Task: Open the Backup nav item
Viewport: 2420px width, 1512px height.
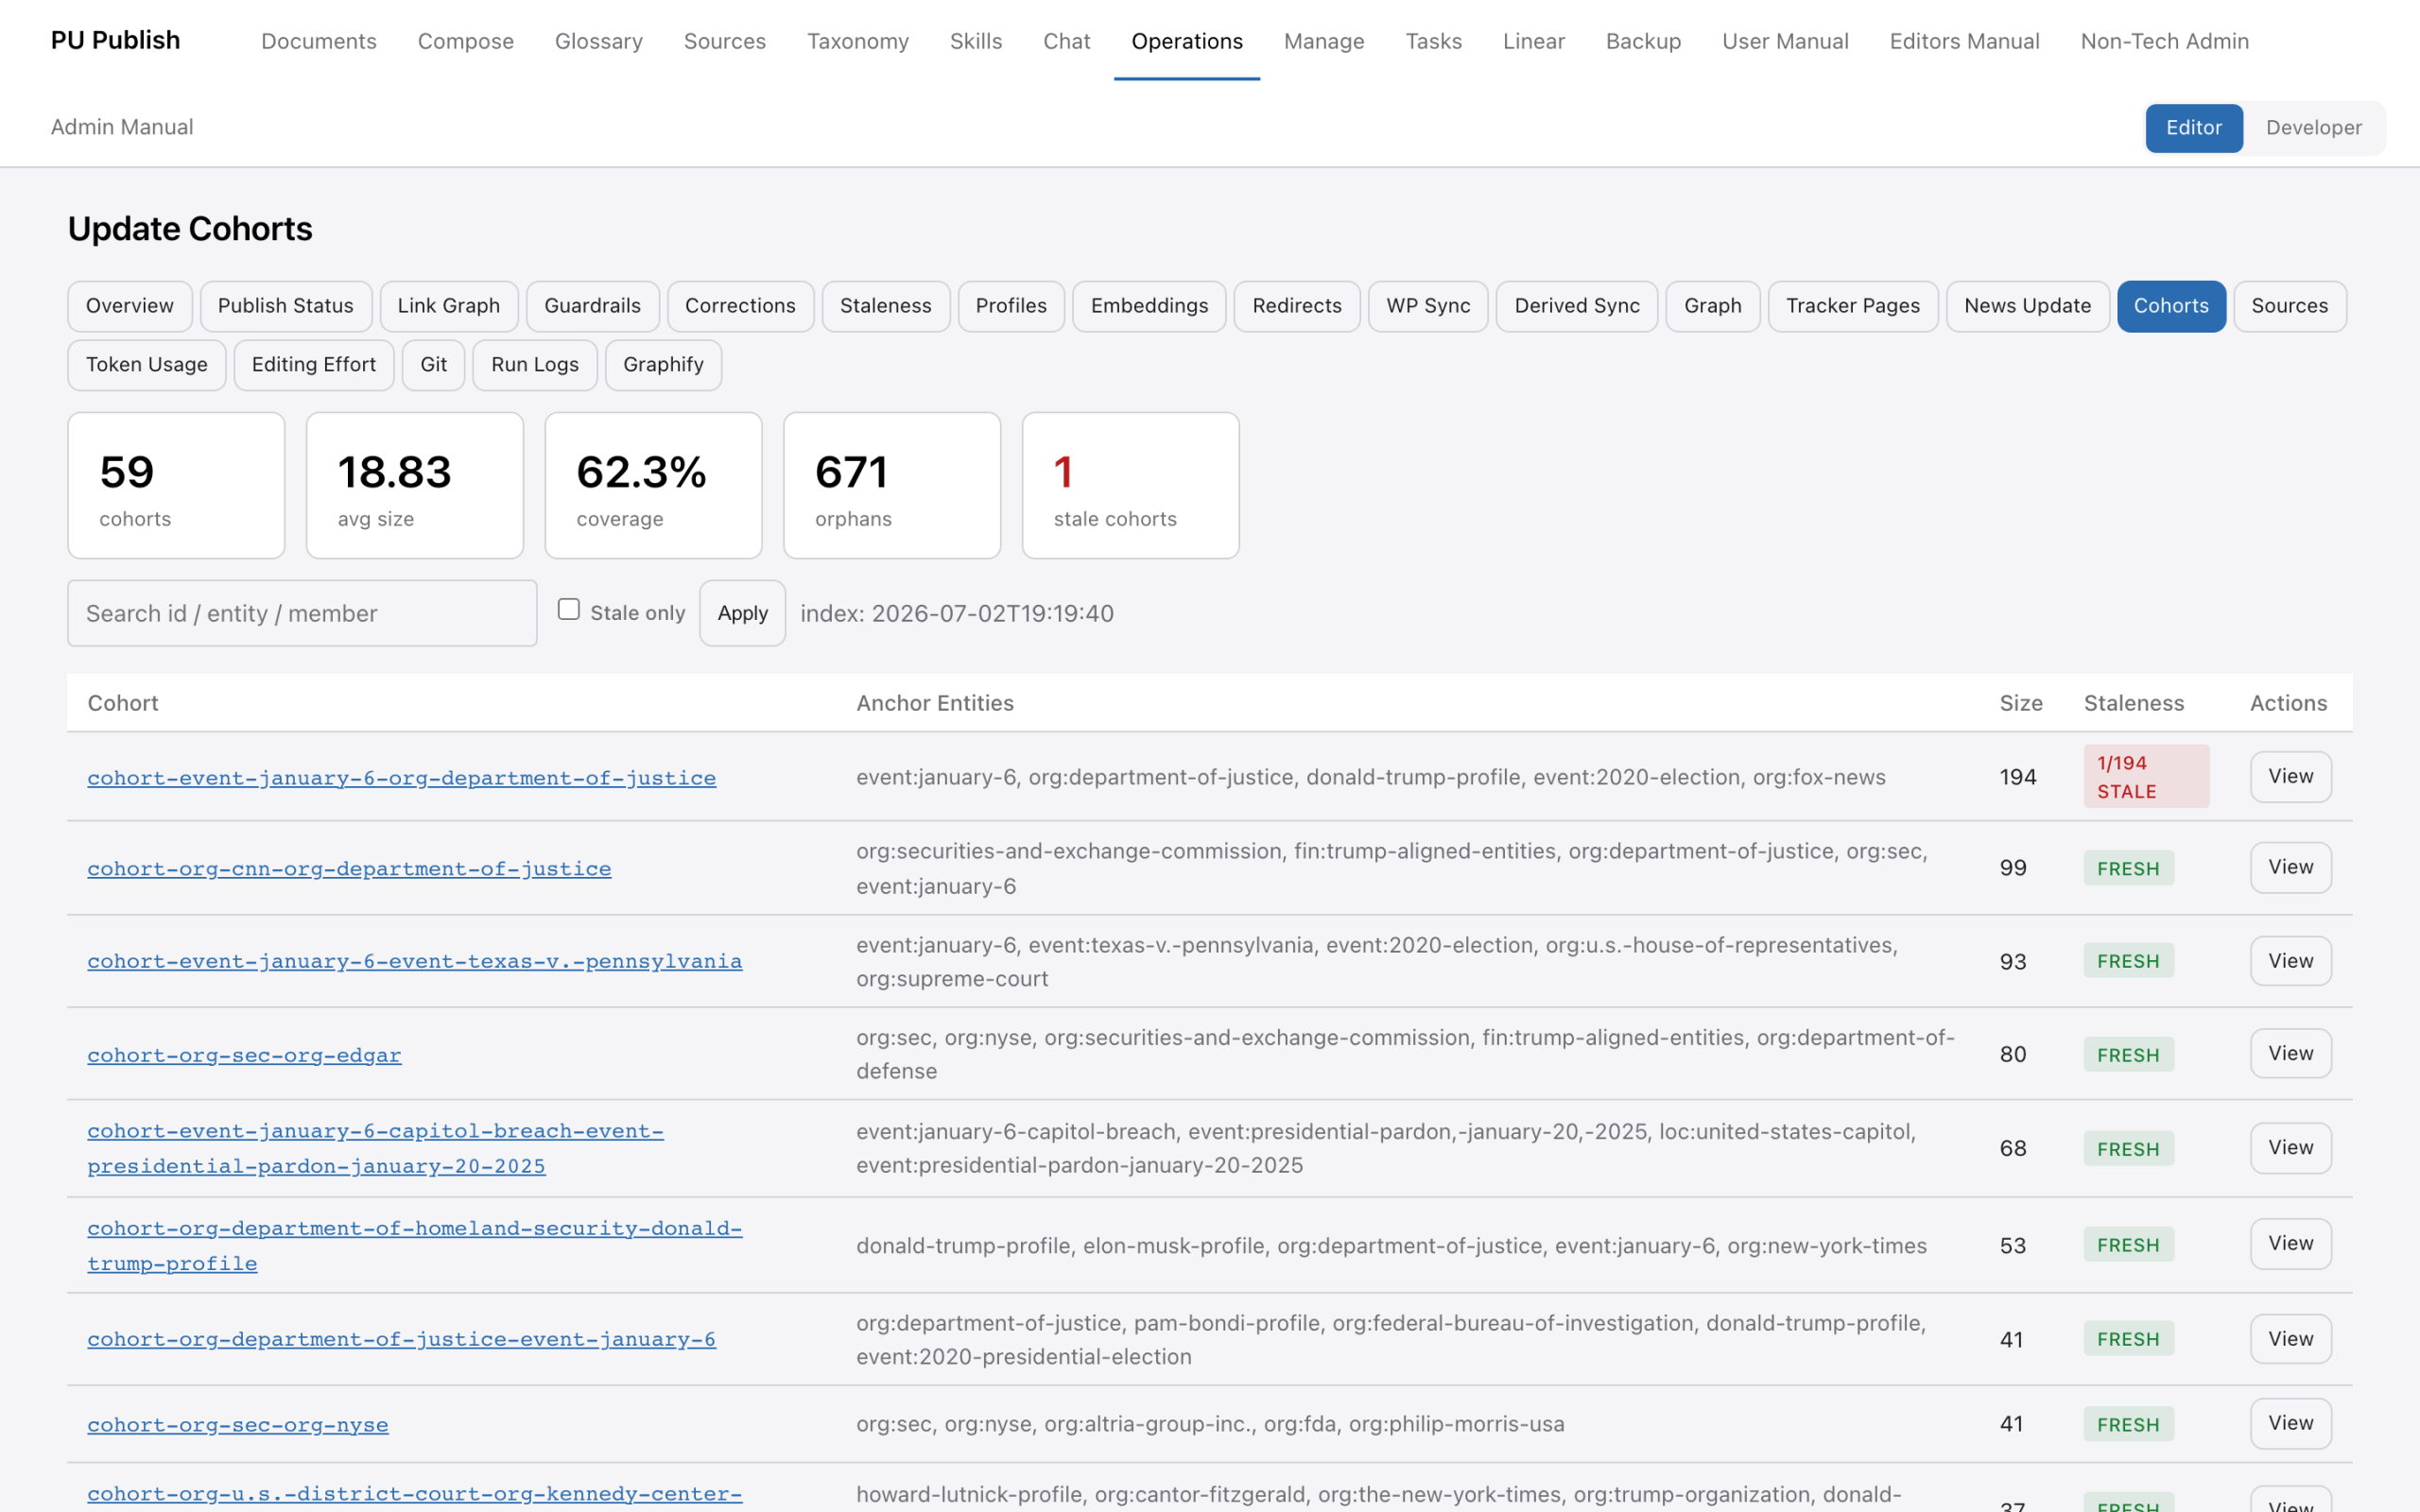Action: click(1643, 41)
